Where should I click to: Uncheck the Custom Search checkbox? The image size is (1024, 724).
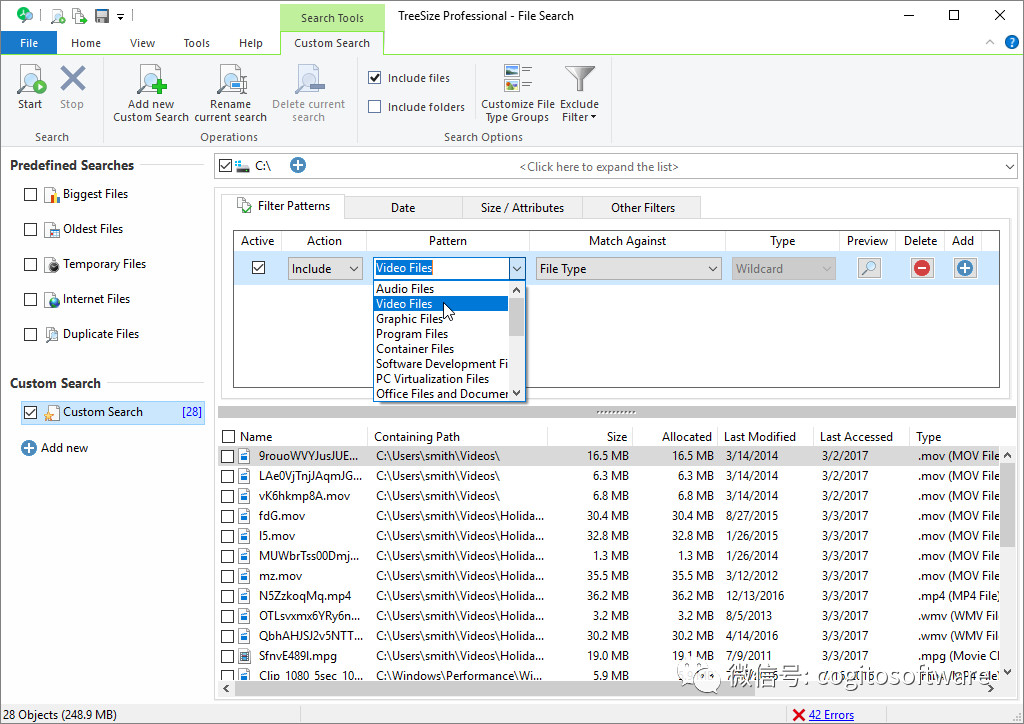tap(30, 413)
